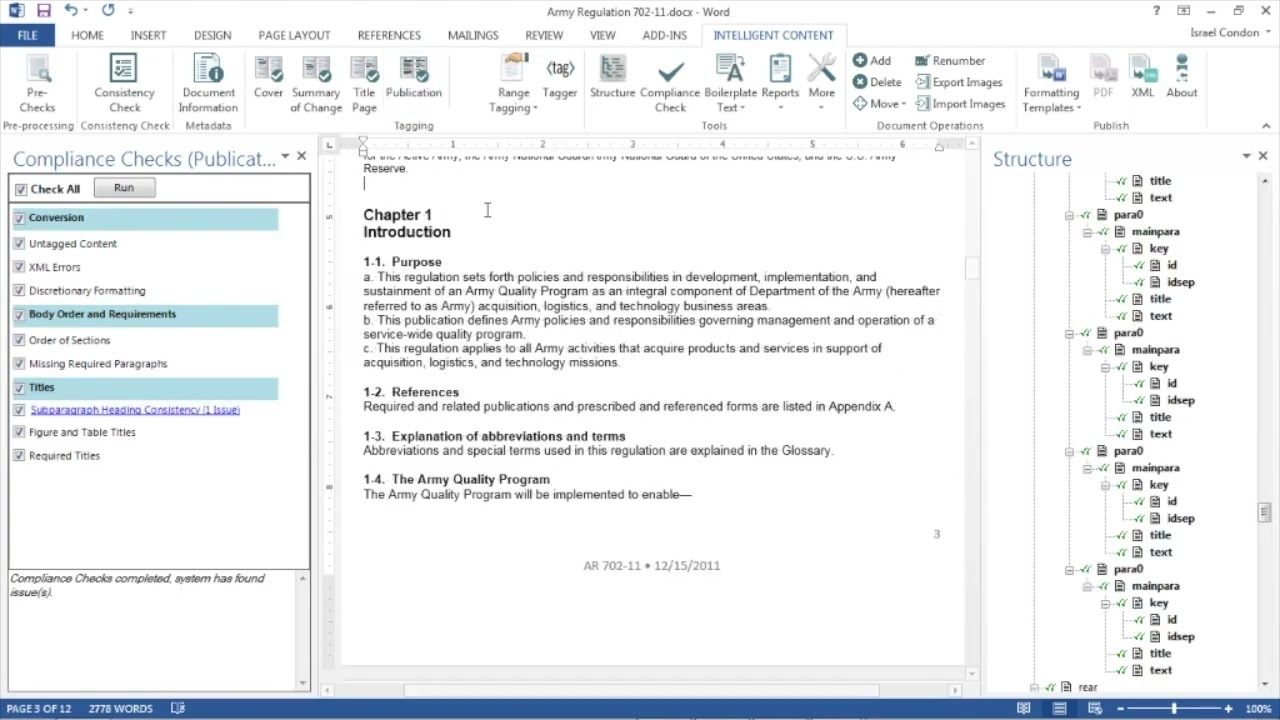Run the Compliance Check tool
Image resolution: width=1280 pixels, height=720 pixels.
[x=670, y=85]
